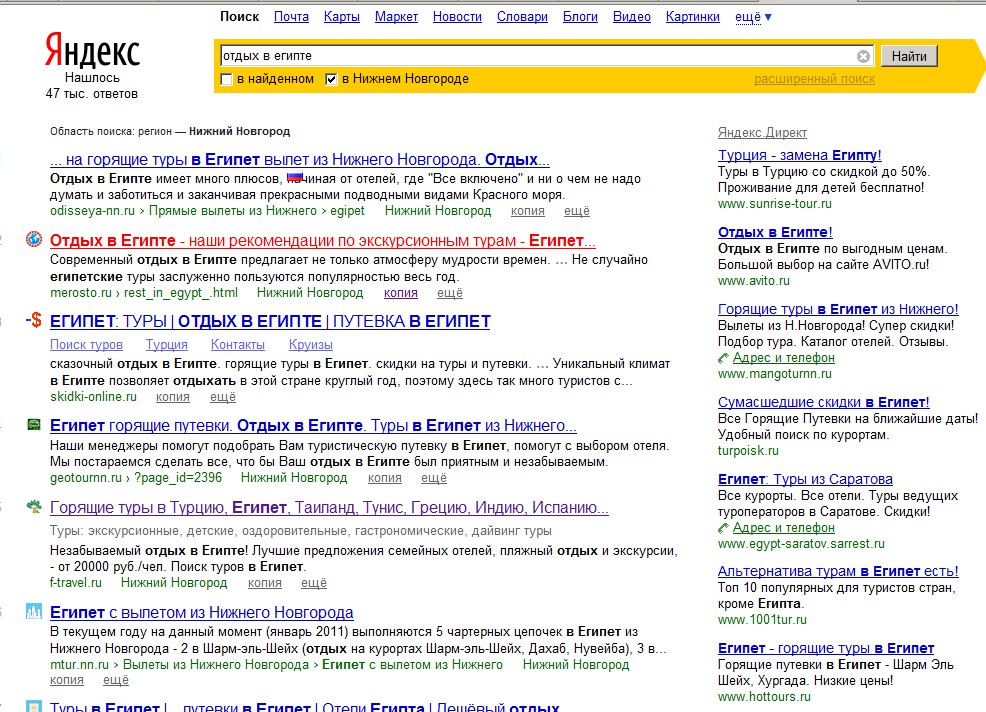Click the "Вылеты из Нижнего Новгорода" breadcrumb
Viewport: 986px width, 712px height.
click(216, 665)
